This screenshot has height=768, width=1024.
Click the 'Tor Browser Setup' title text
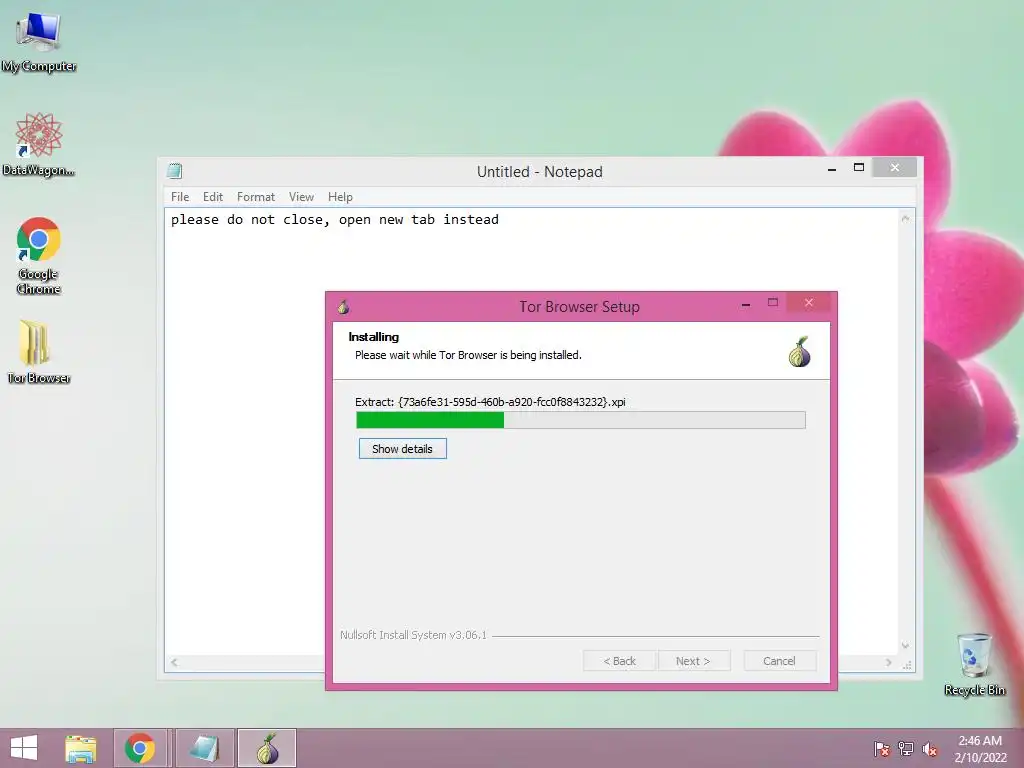tap(579, 306)
